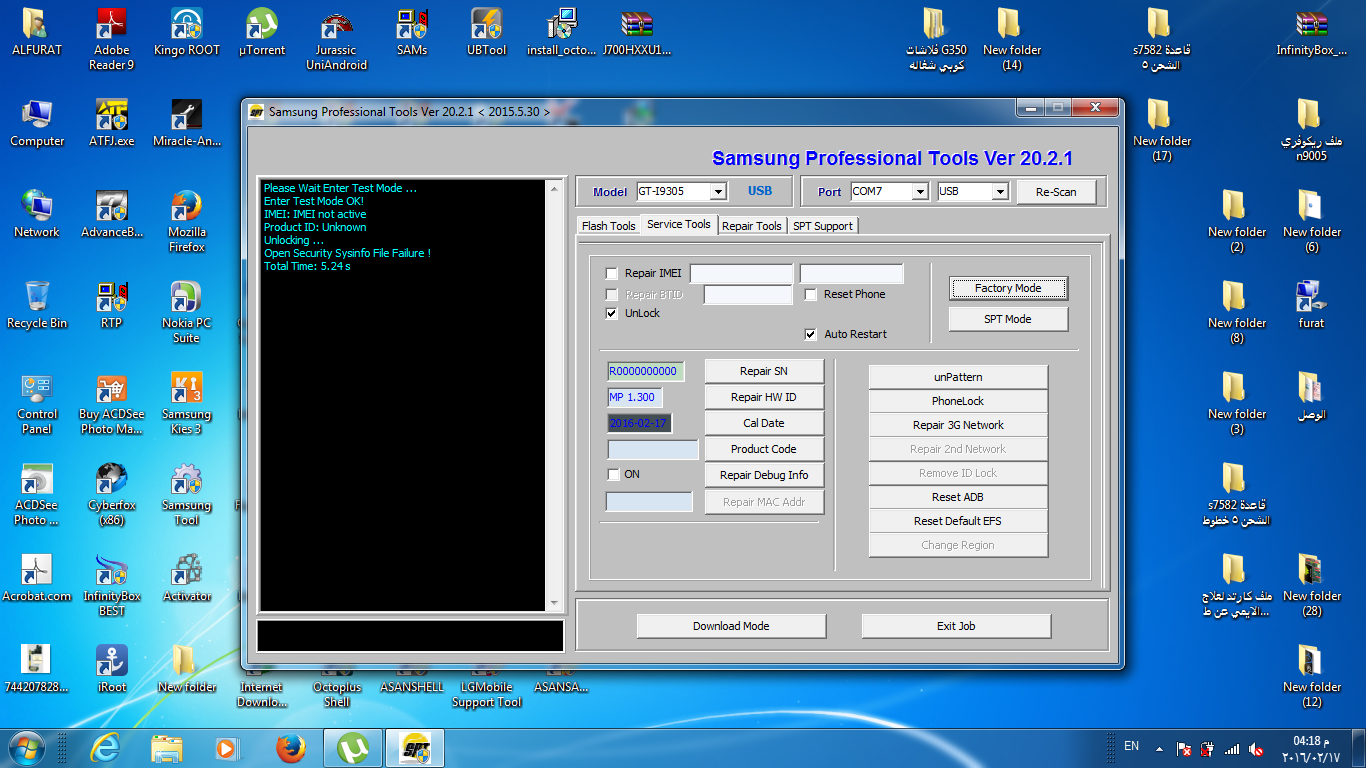Open the Port COM7 dropdown

point(920,191)
